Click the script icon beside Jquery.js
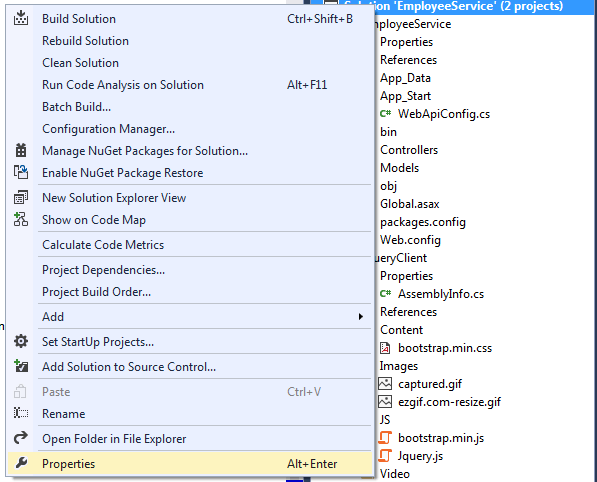 pyautogui.click(x=385, y=455)
